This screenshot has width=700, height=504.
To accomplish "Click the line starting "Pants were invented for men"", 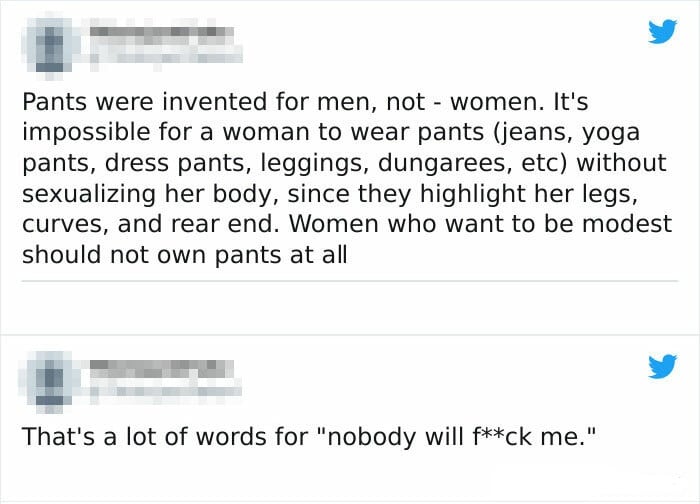I will coord(305,102).
